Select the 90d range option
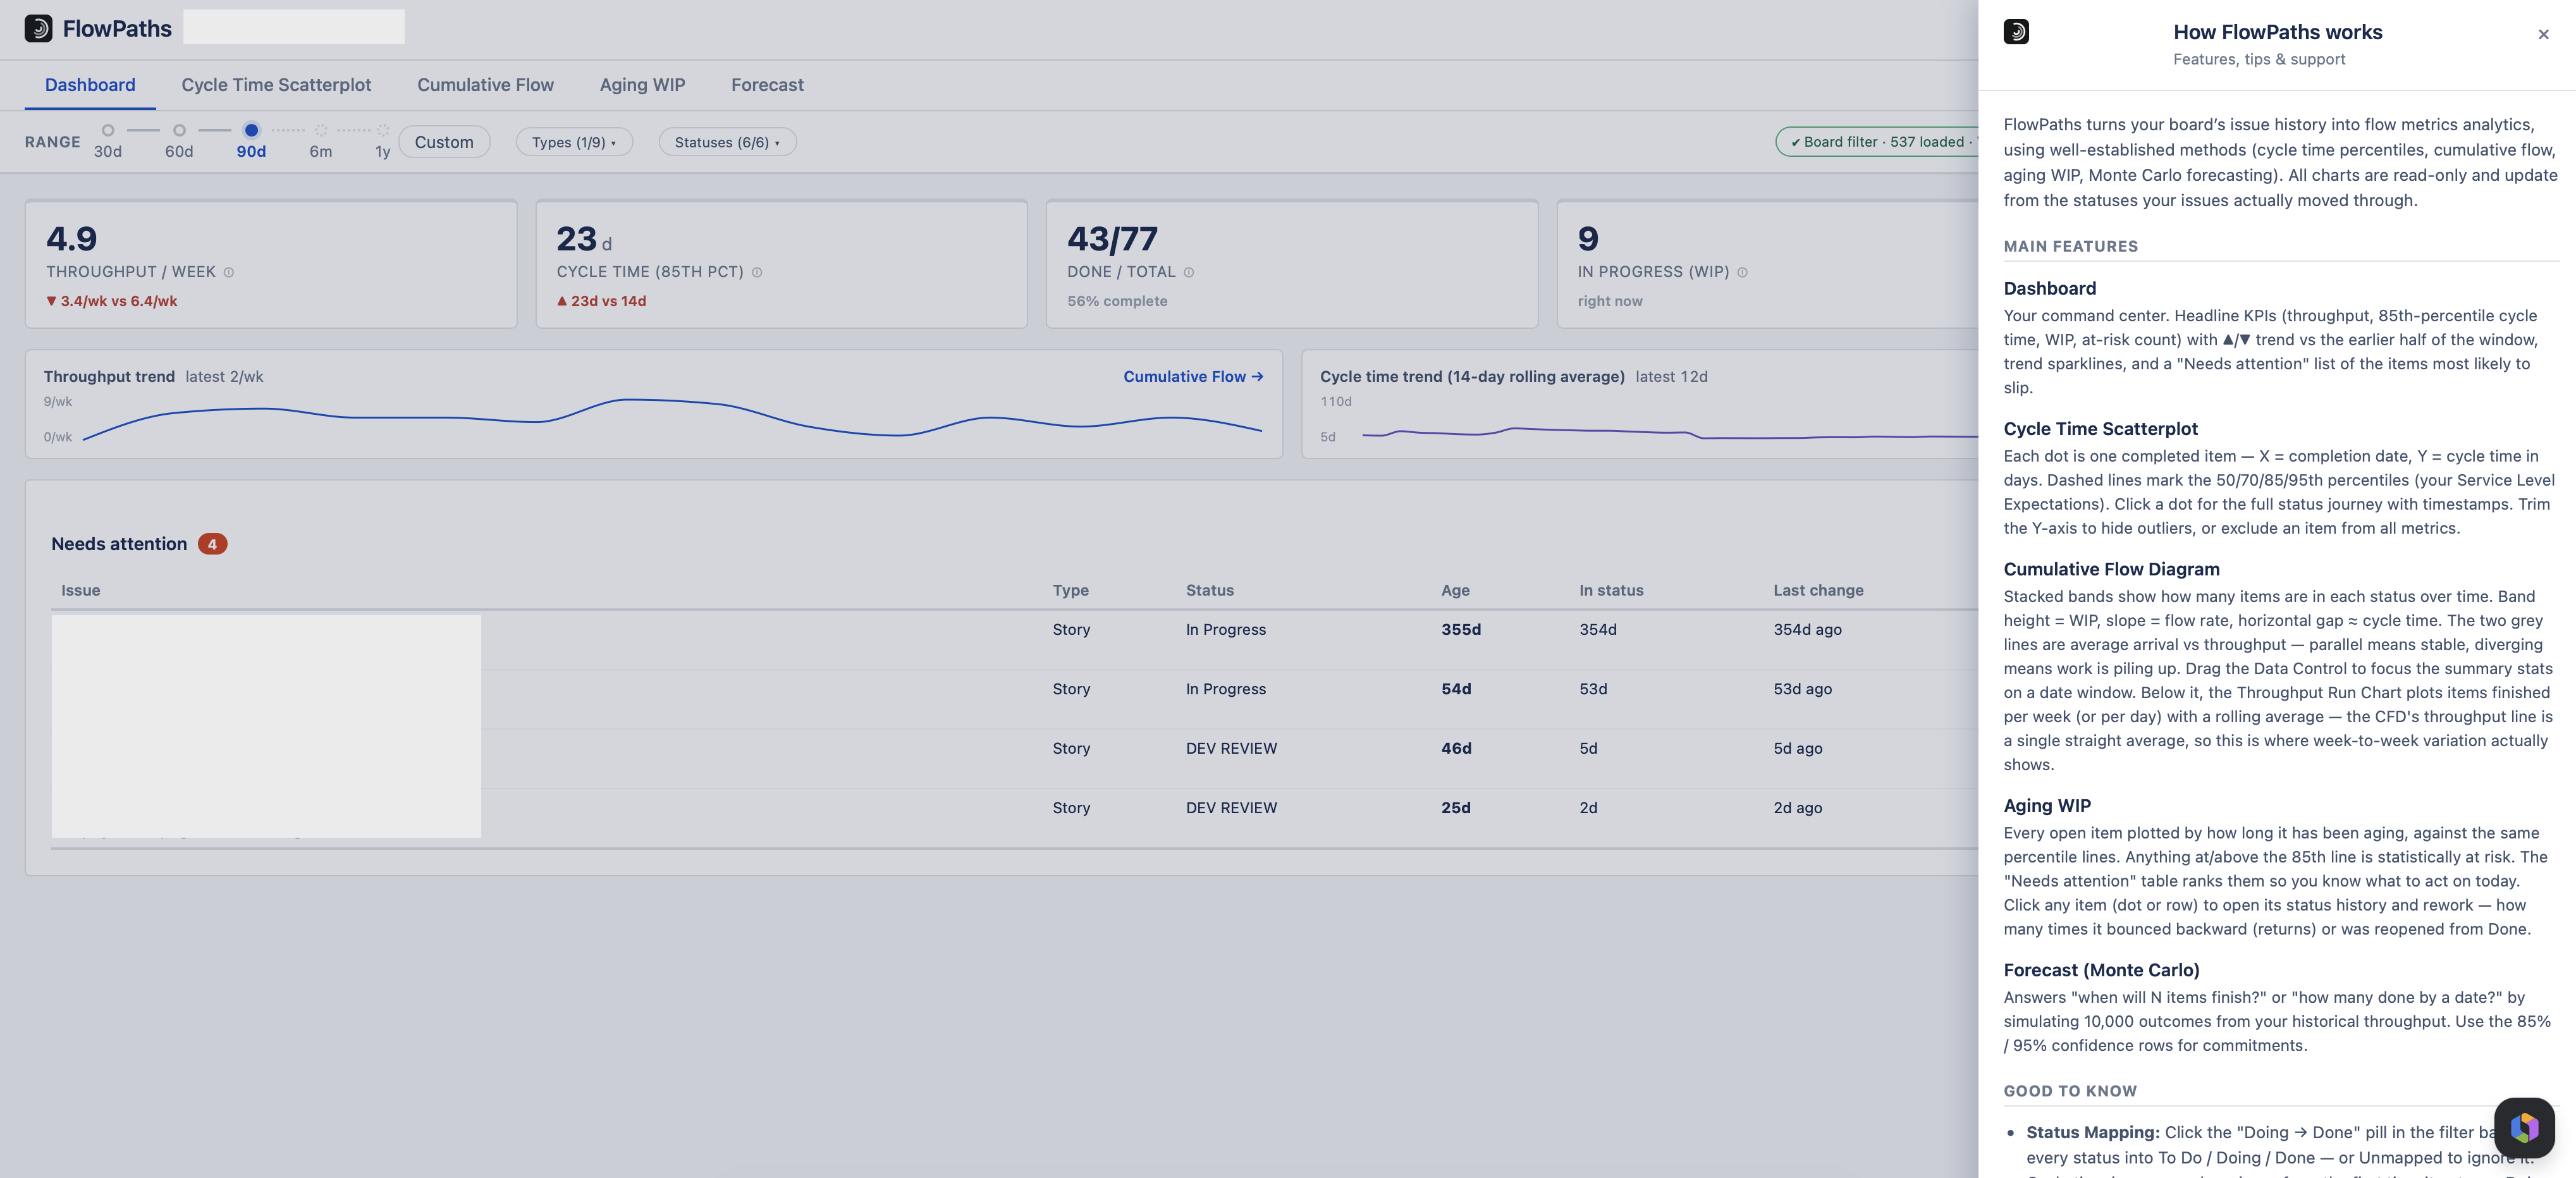The width and height of the screenshot is (2576, 1178). (251, 141)
